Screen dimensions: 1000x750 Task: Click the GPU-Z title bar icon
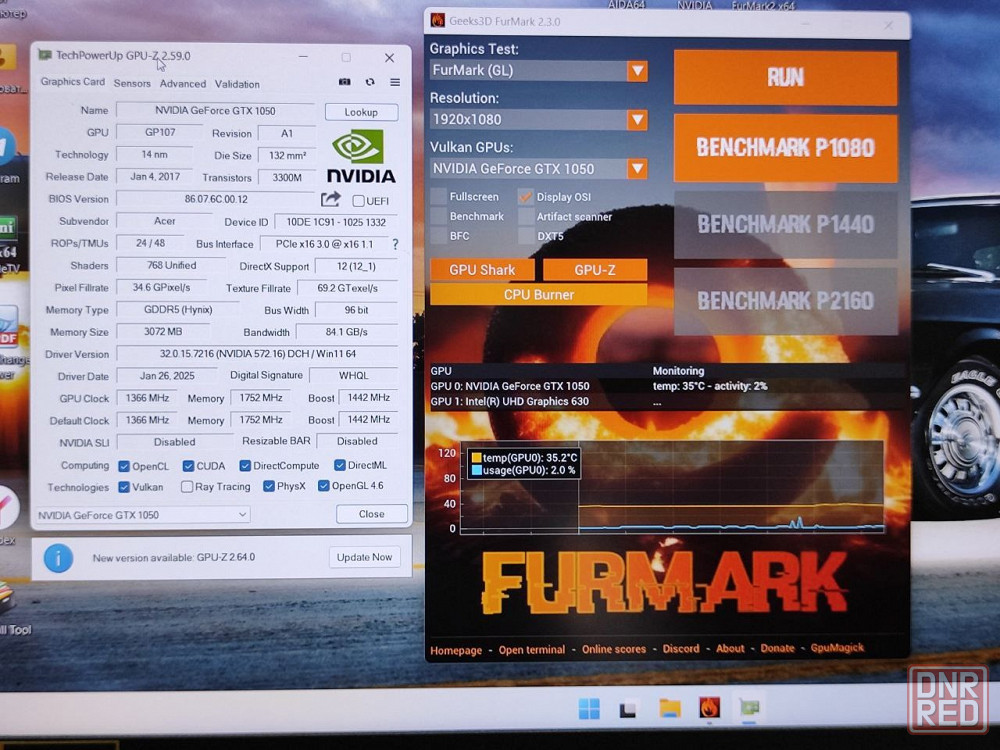point(45,55)
